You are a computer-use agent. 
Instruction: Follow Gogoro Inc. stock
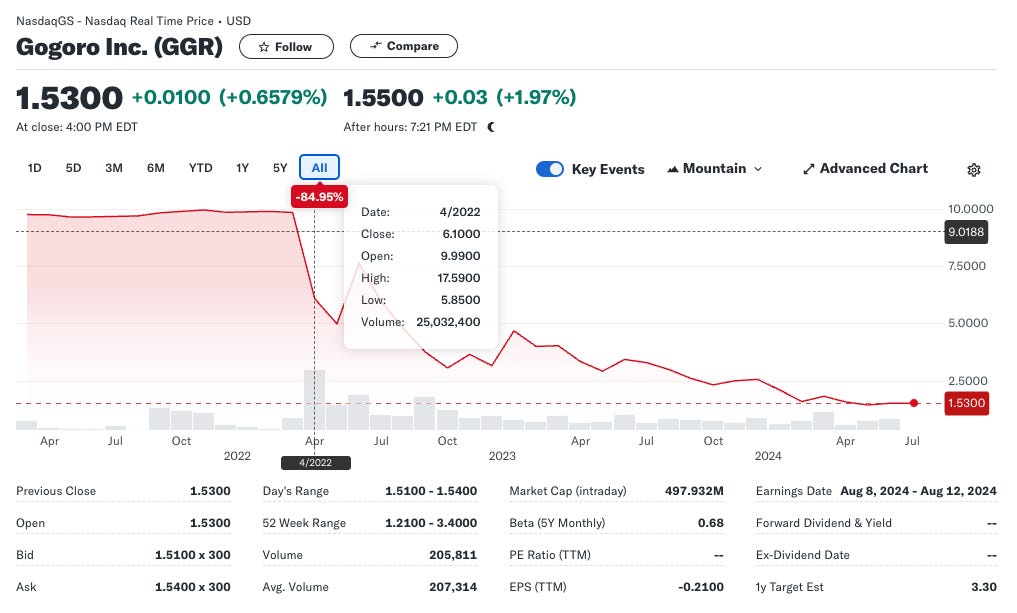pyautogui.click(x=286, y=47)
